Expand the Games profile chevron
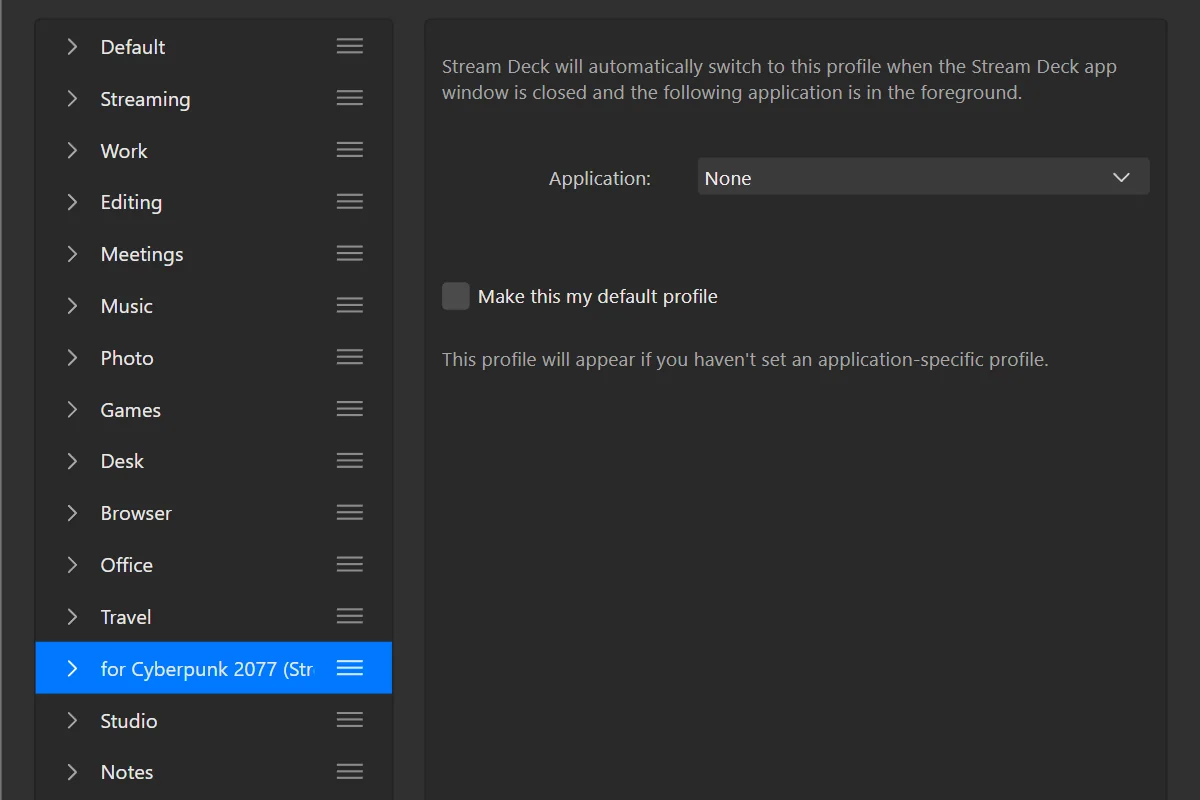The image size is (1200, 800). (72, 409)
